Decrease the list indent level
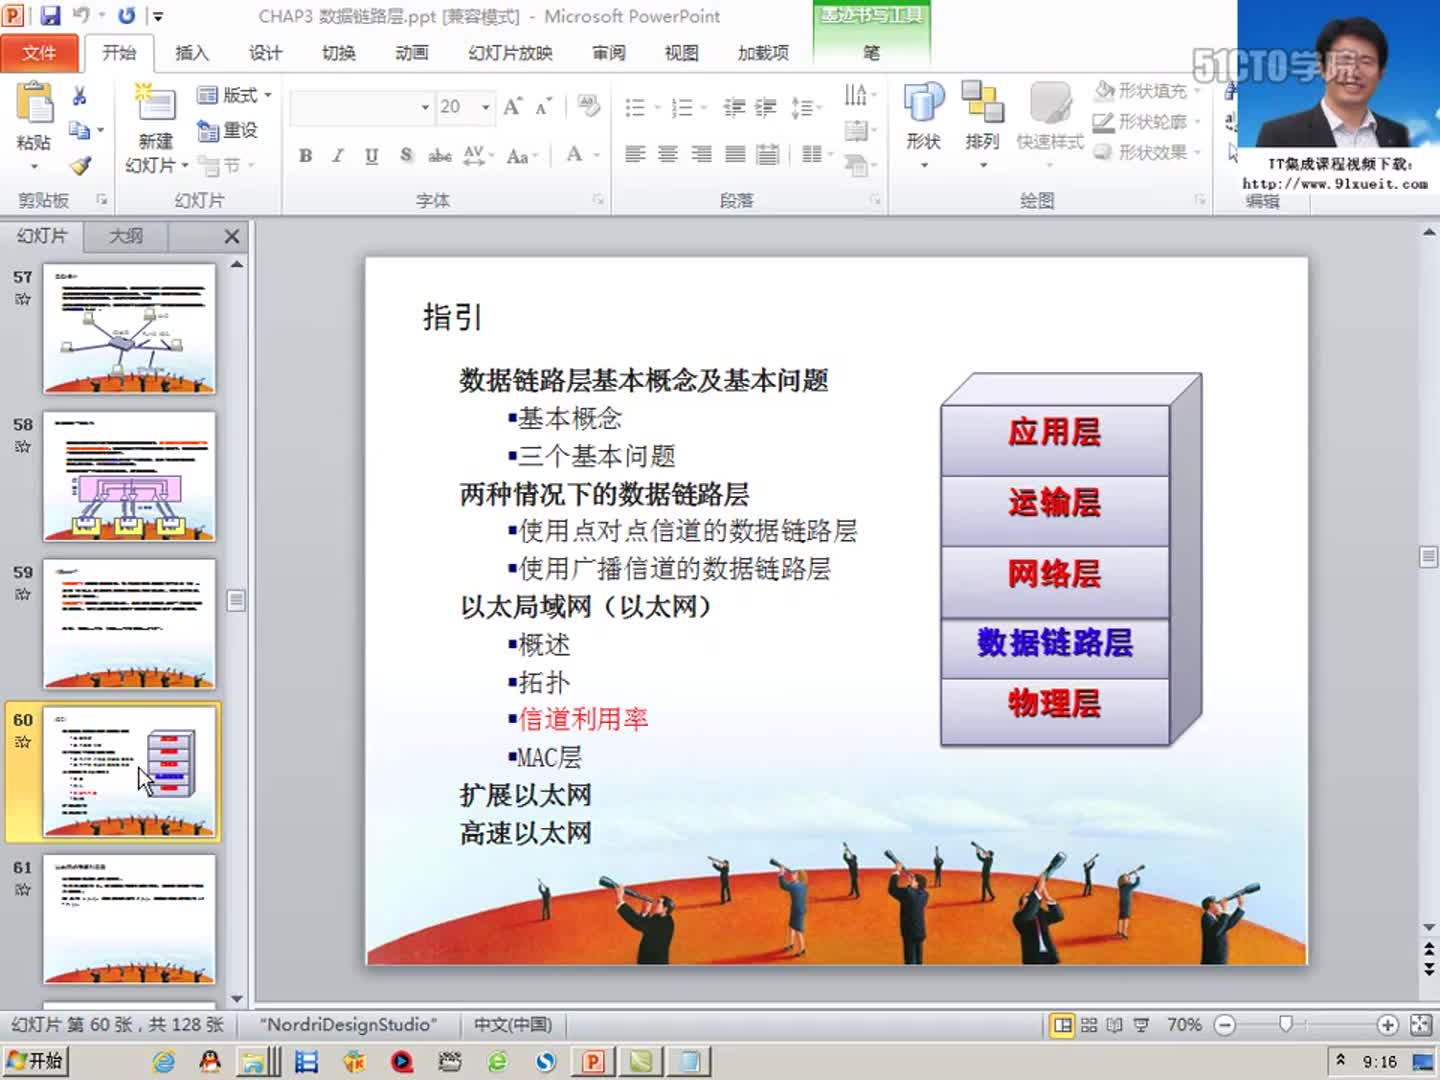Screen dimensions: 1440x1080 point(734,107)
